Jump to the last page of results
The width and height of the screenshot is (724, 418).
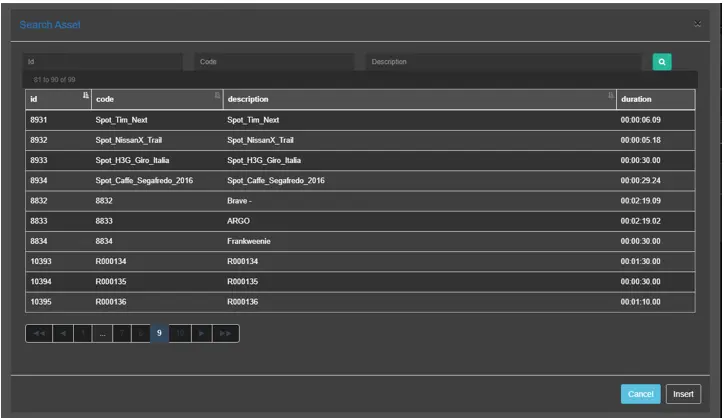226,333
